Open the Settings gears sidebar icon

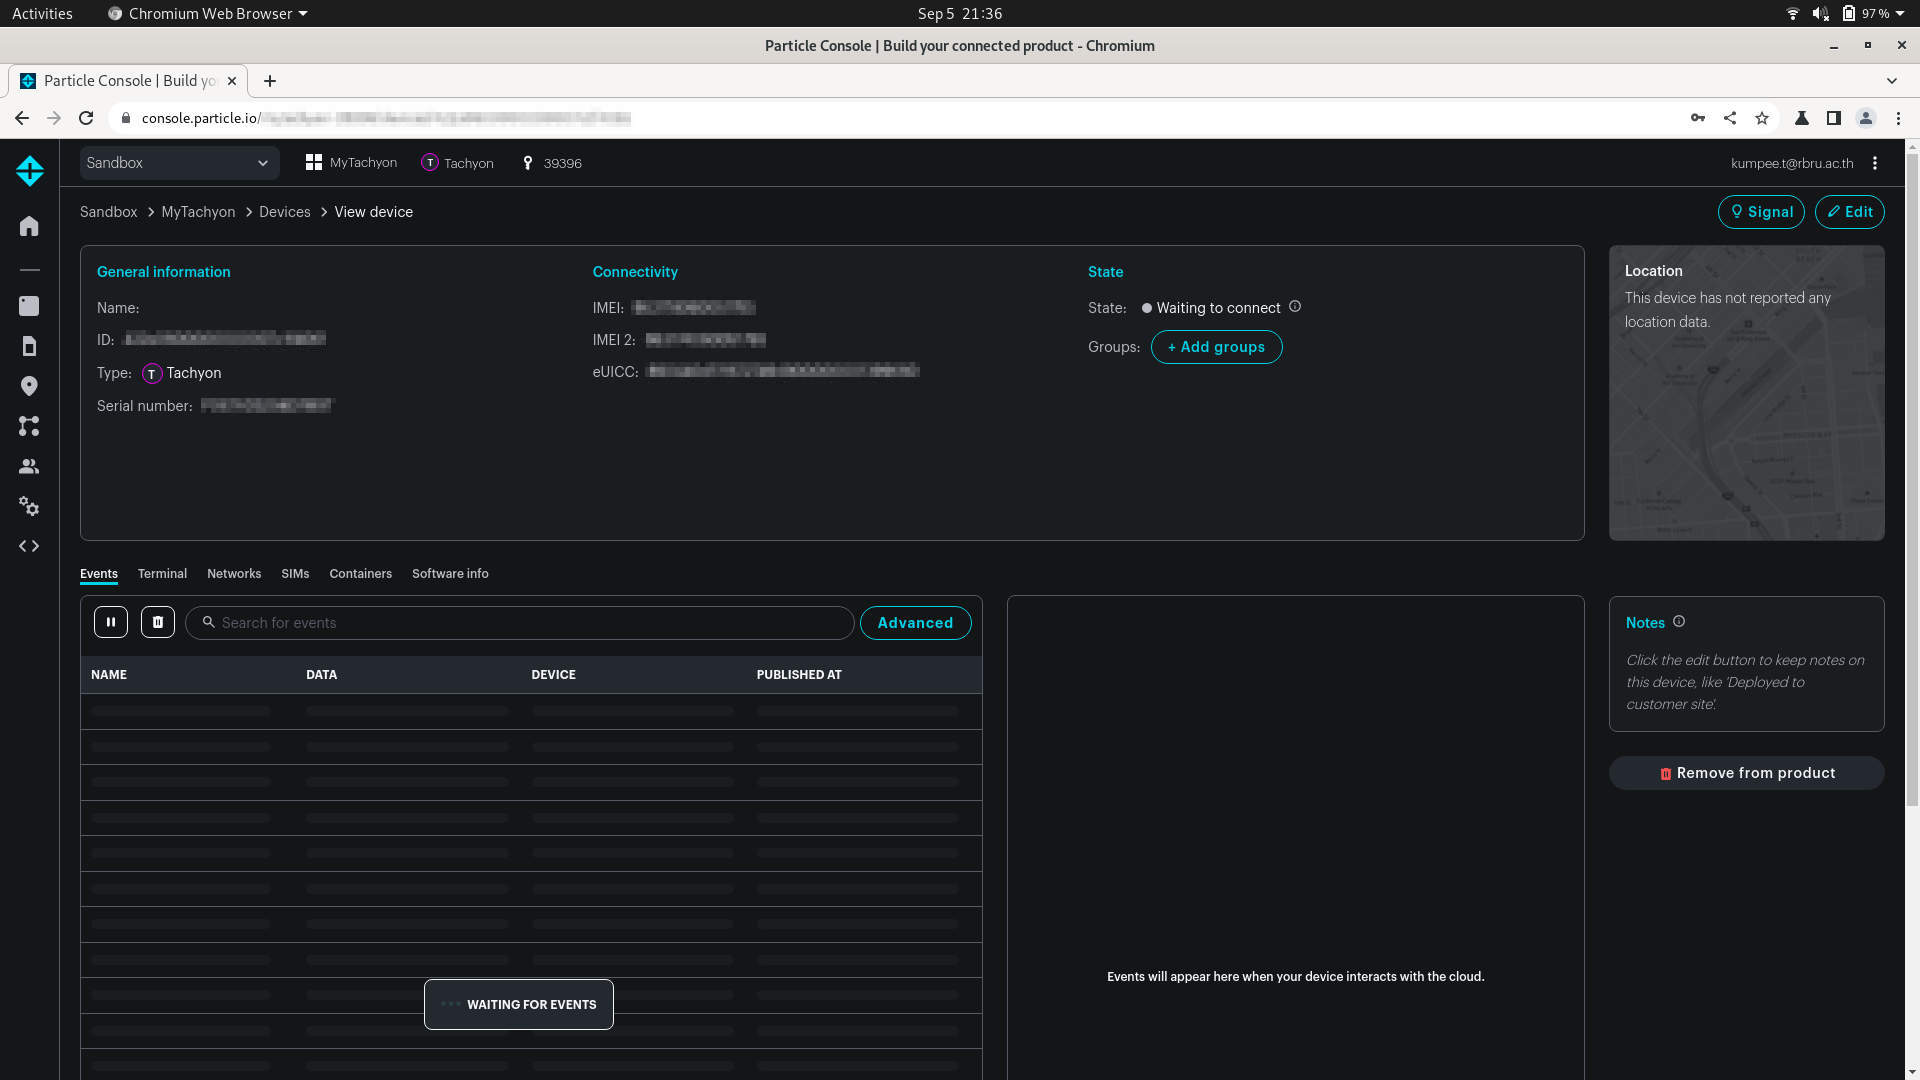point(29,506)
